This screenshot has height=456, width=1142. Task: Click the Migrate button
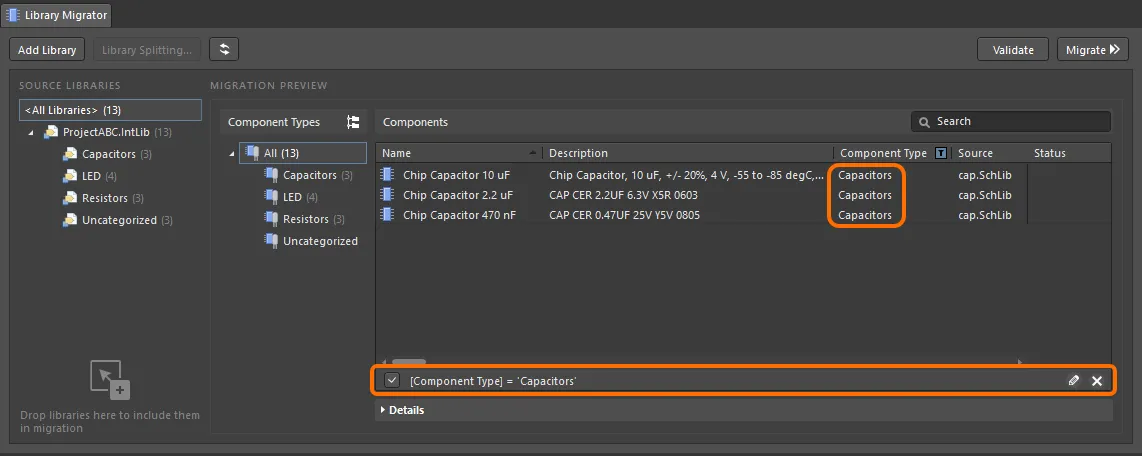1092,50
